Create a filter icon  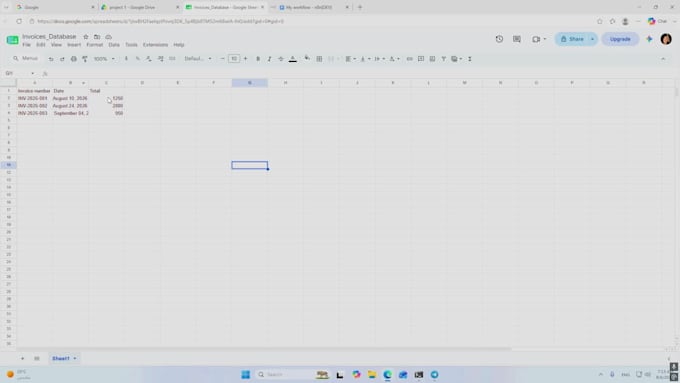[x=444, y=59]
